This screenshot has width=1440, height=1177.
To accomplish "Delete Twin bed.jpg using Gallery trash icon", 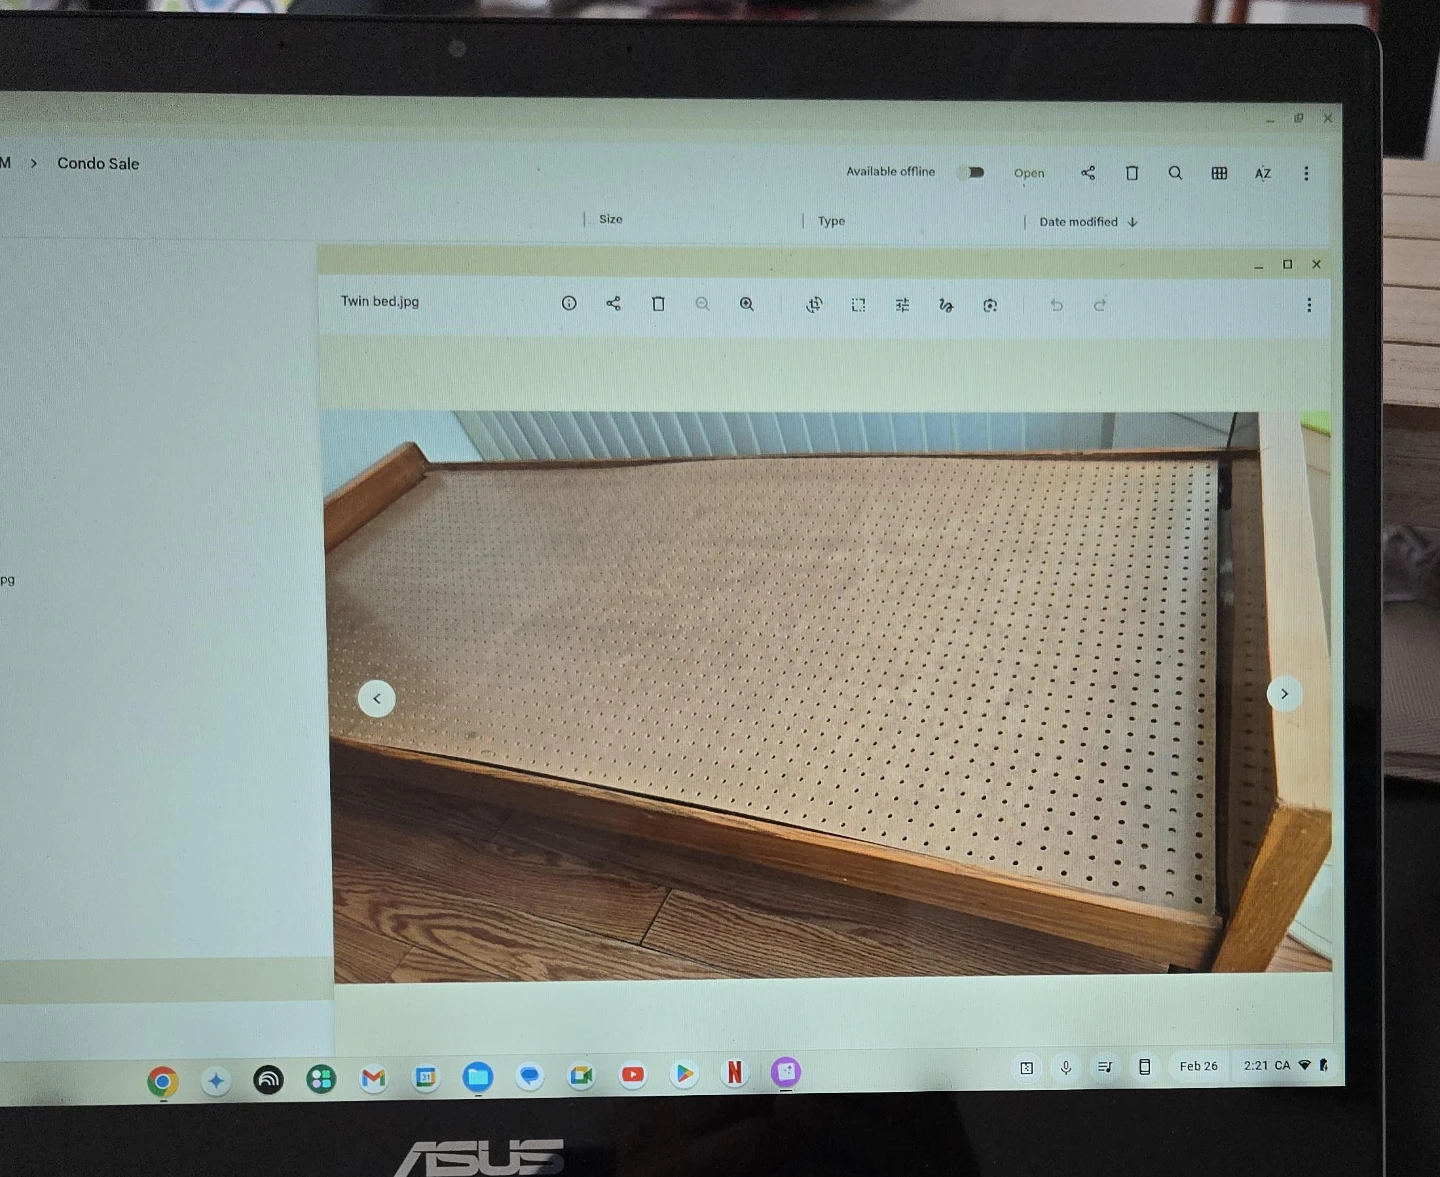I will click(658, 303).
